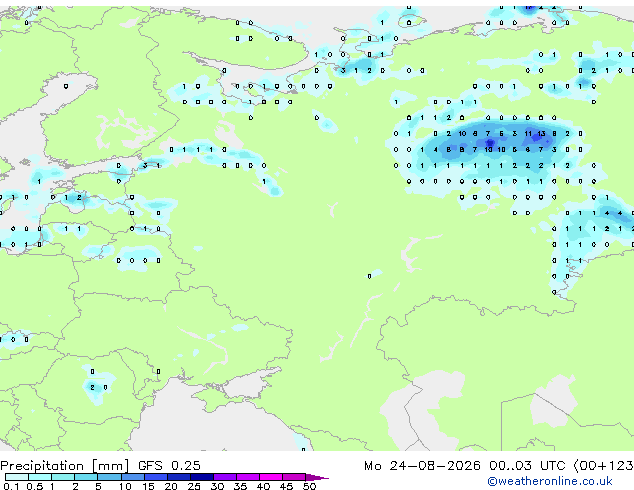Click the 2–5 mm legend color swatch
This screenshot has height=490, width=634.
click(86, 477)
